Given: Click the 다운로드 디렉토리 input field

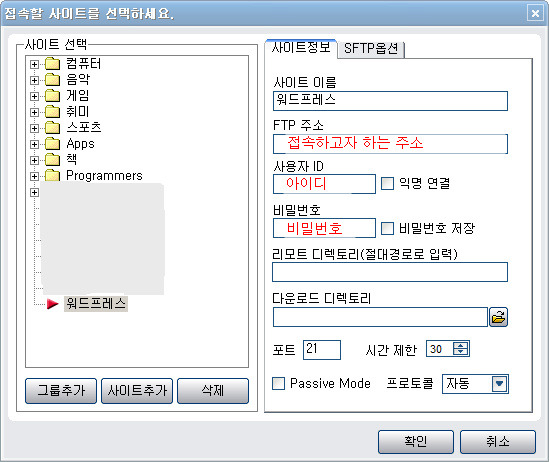Looking at the screenshot, I should tap(380, 317).
